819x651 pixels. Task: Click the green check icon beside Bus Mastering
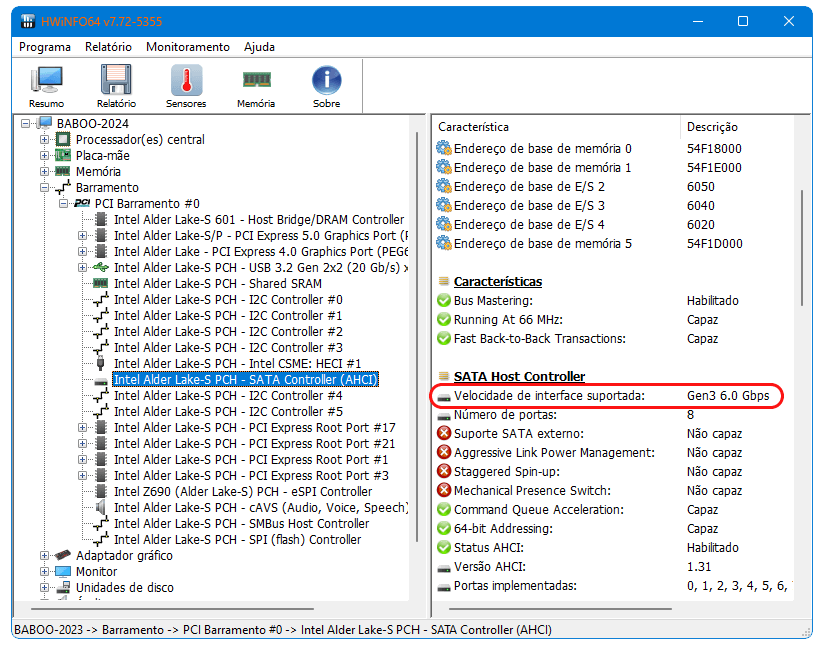point(444,300)
